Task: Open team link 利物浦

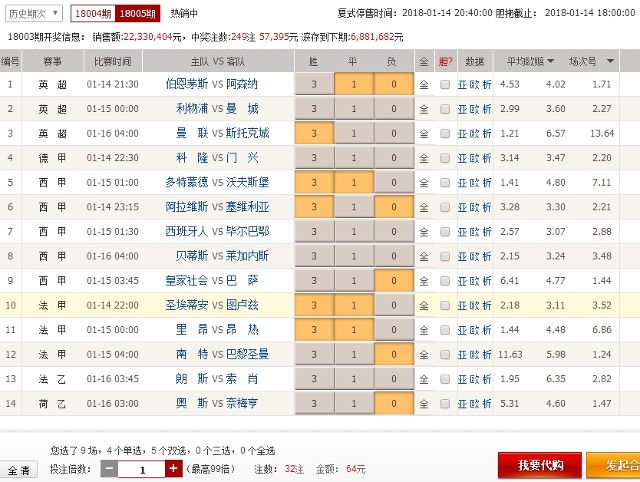Action: (x=192, y=109)
